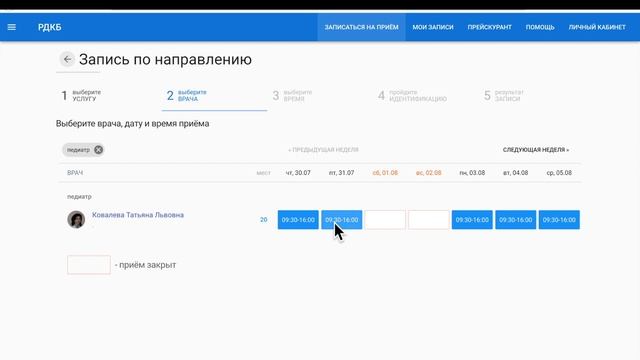Screen dimensions: 640x360
Task: Open doctor Ковалева Татьяна Львовна's profile
Action: click(138, 215)
